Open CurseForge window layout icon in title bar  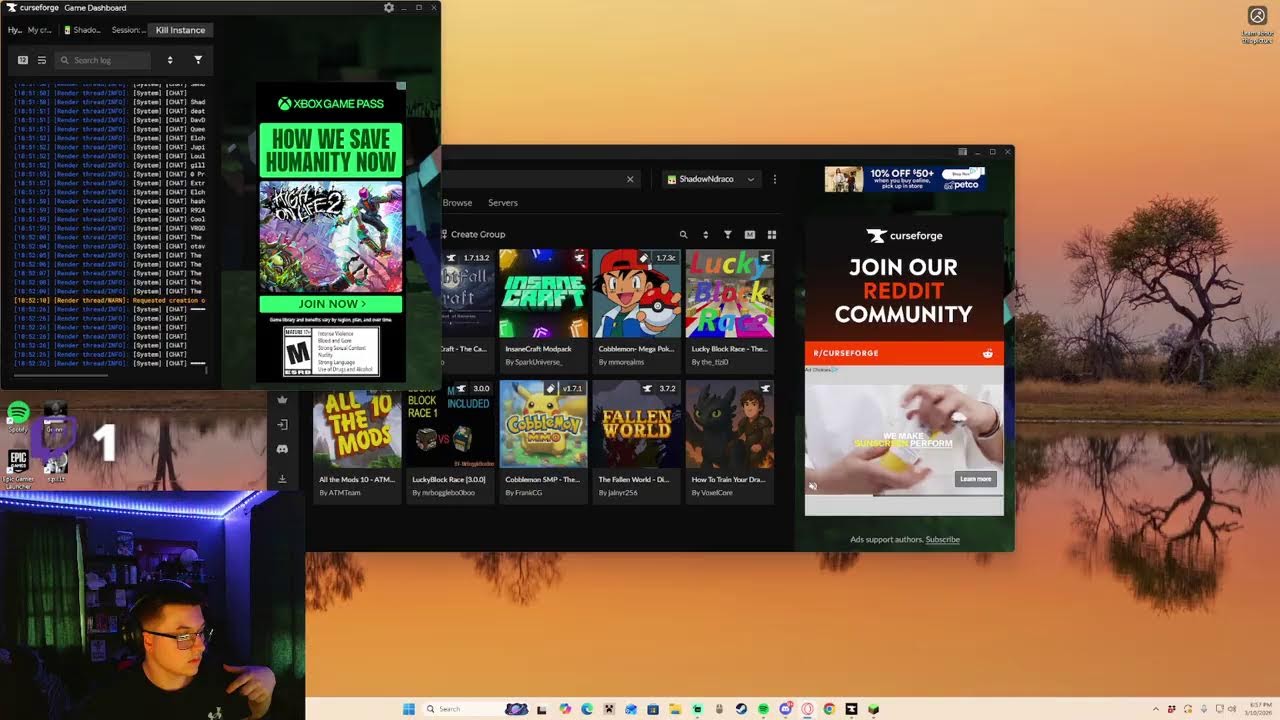[x=962, y=152]
